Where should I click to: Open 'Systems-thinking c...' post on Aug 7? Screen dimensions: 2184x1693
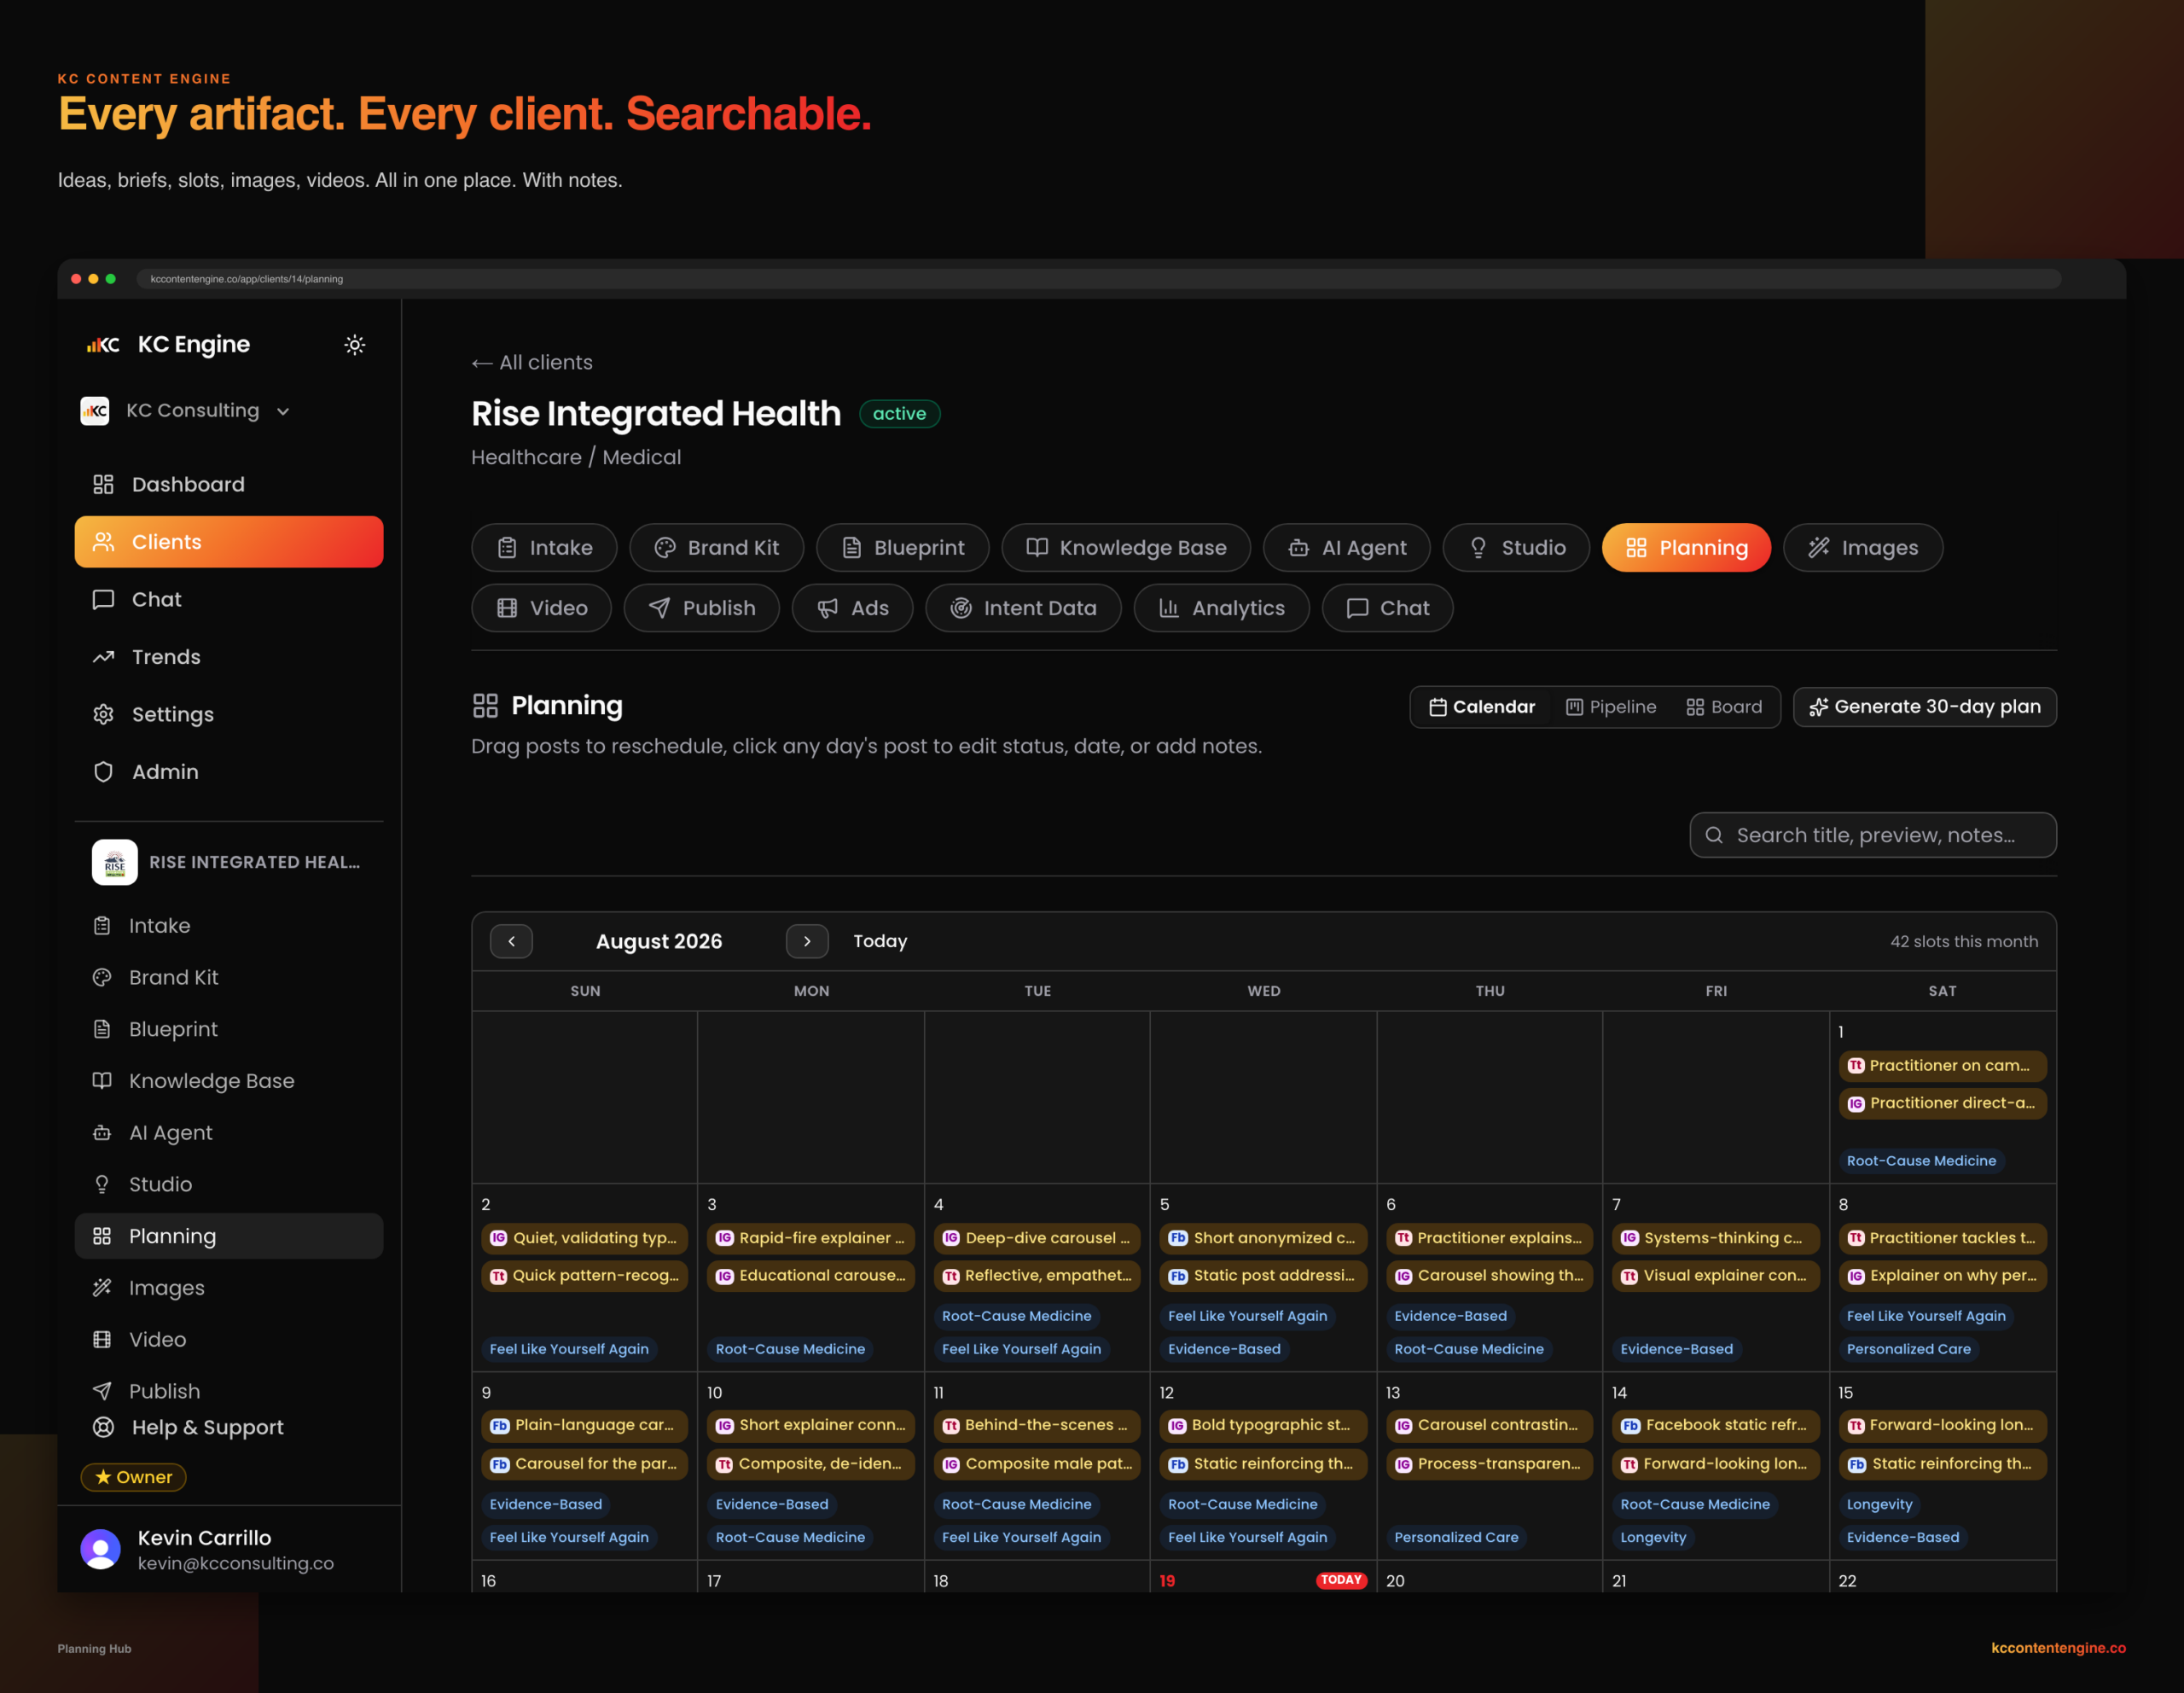(1716, 1238)
